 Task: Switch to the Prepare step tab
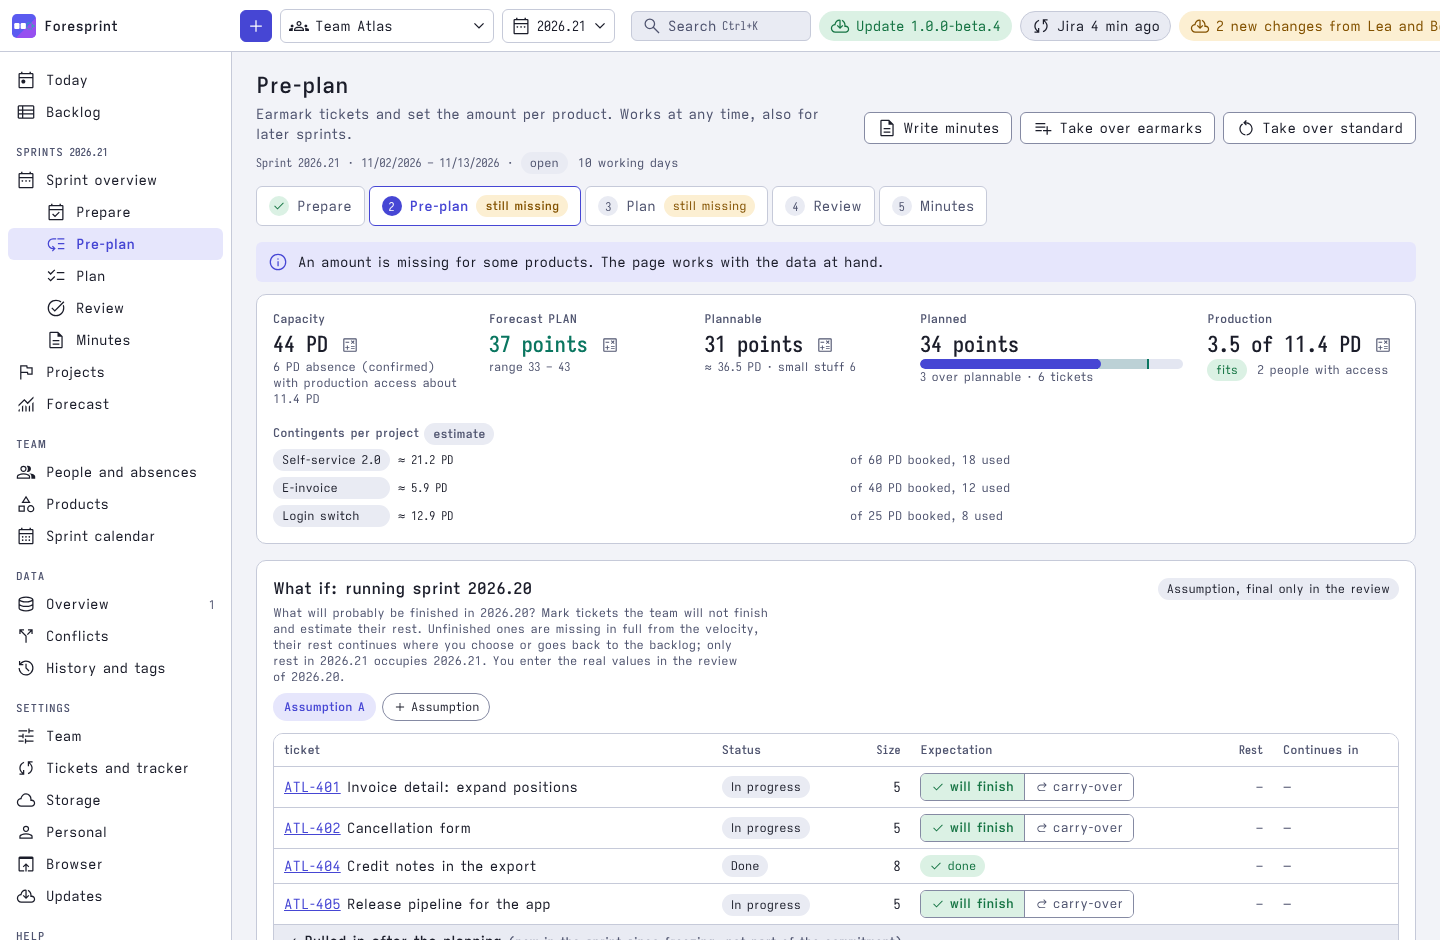coord(311,206)
